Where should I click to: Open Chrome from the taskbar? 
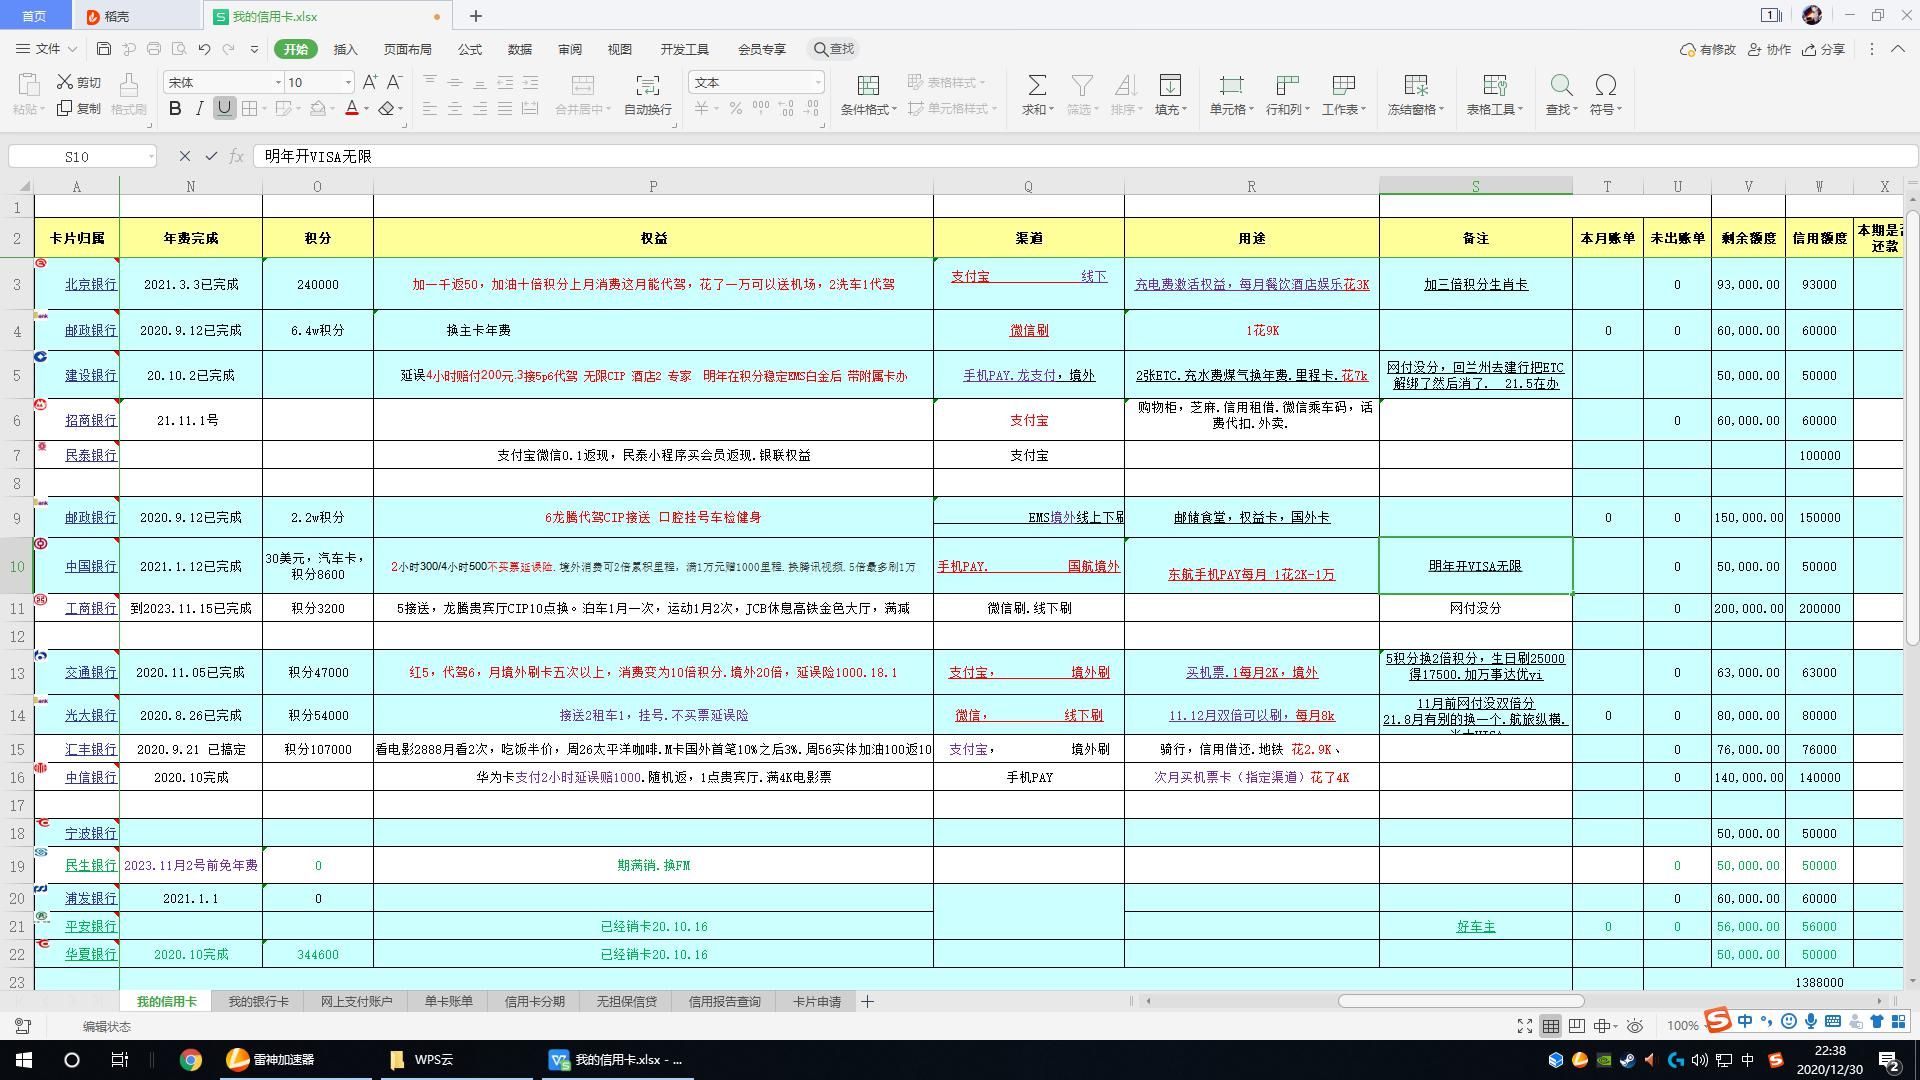tap(190, 1060)
